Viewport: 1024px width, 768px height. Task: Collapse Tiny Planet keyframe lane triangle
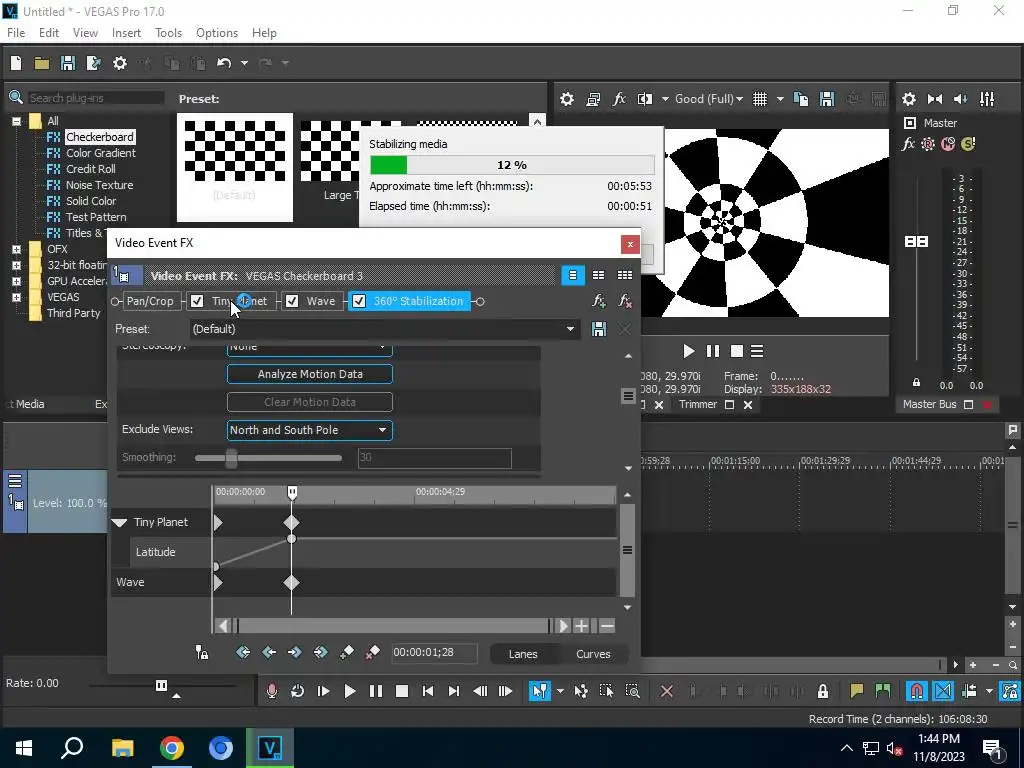click(x=119, y=522)
